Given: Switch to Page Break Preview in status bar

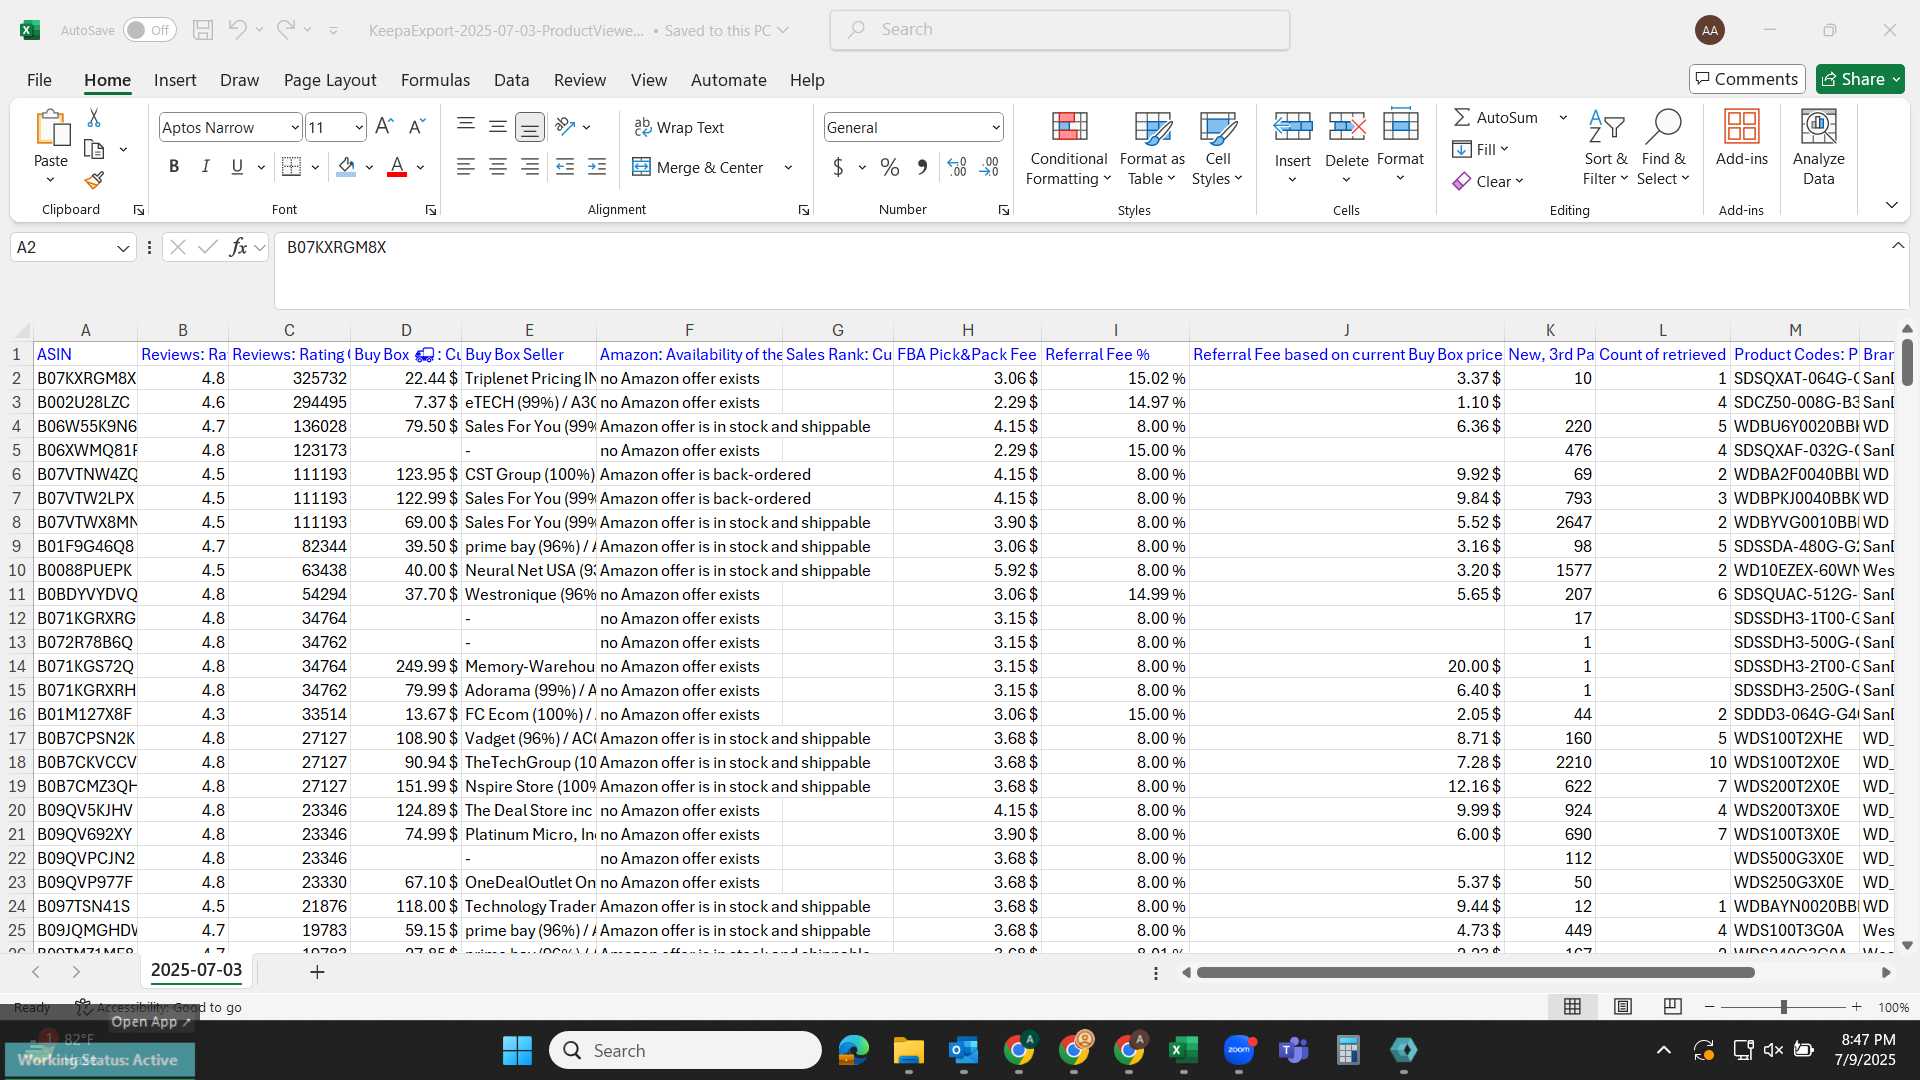Looking at the screenshot, I should (1672, 1007).
